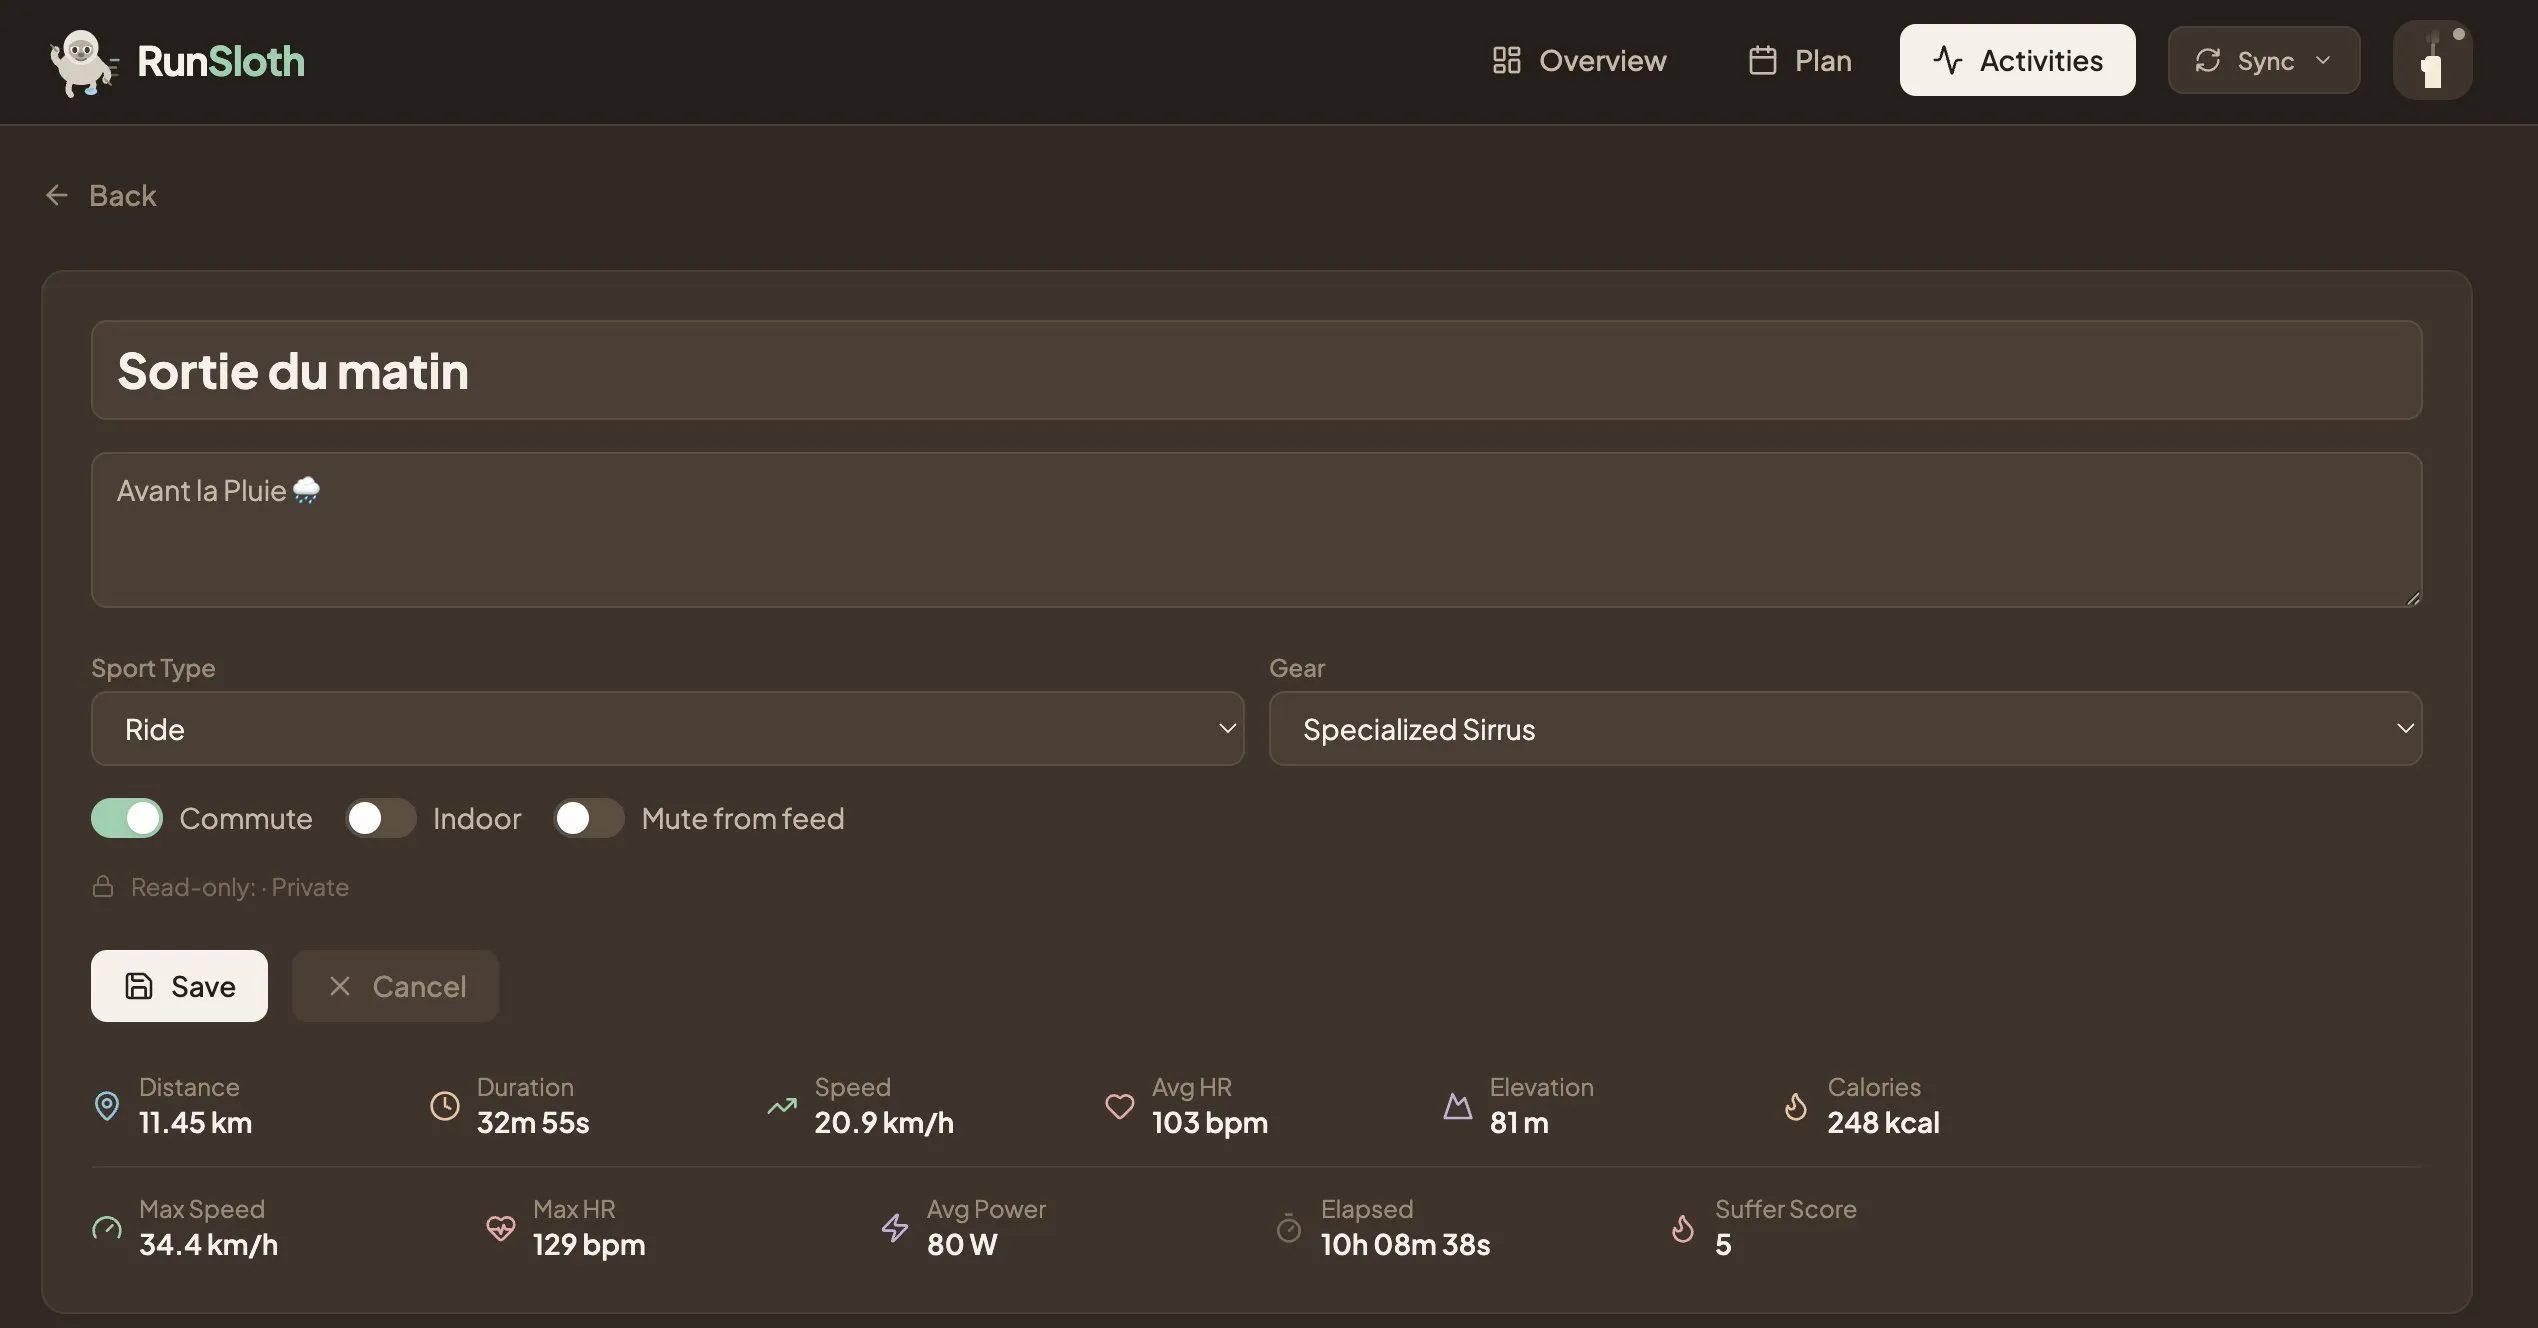Viewport: 2538px width, 1328px height.
Task: Click the Max Speed gauge icon
Action: [107, 1227]
